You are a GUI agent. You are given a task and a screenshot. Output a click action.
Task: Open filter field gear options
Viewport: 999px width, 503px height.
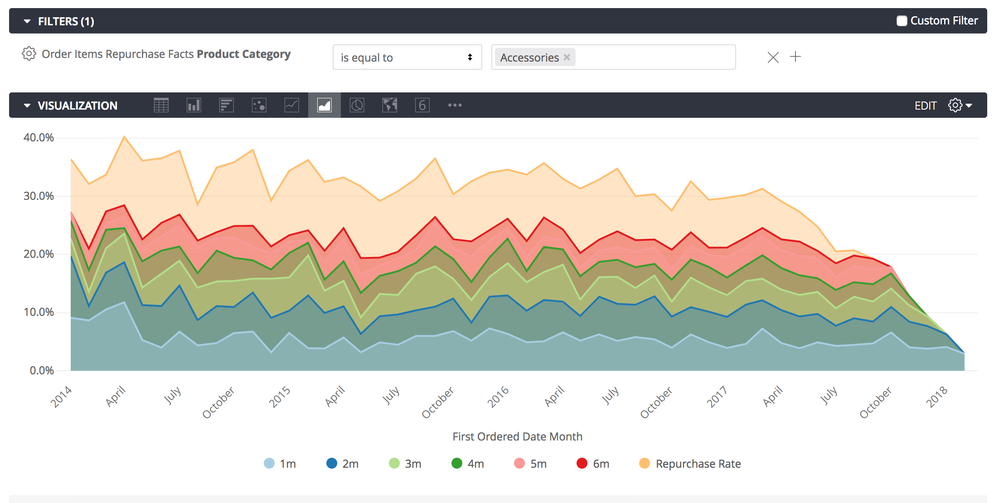29,54
